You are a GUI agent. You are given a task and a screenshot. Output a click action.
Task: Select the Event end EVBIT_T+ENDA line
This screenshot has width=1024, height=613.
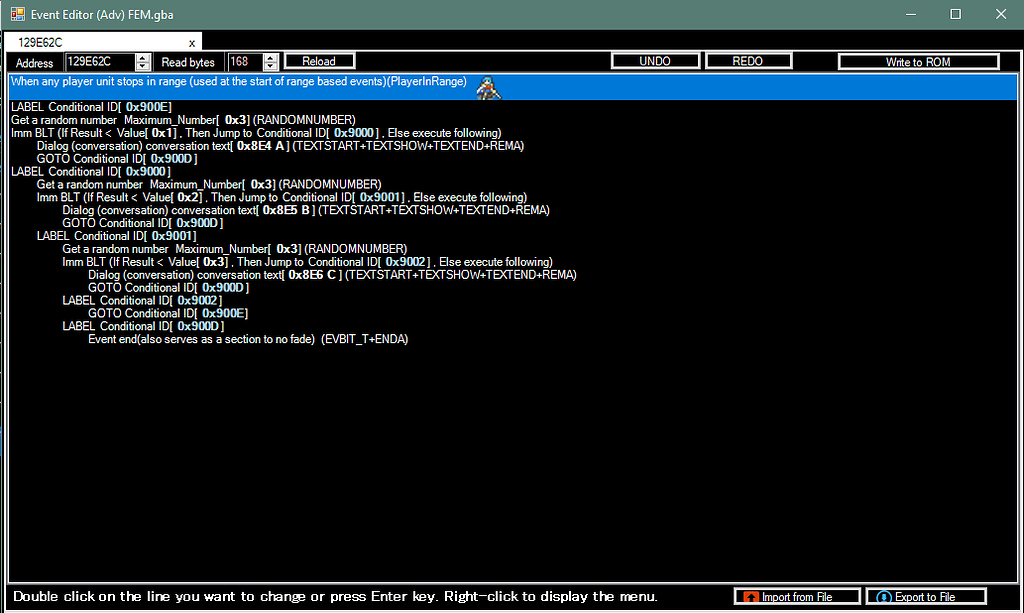(x=248, y=339)
